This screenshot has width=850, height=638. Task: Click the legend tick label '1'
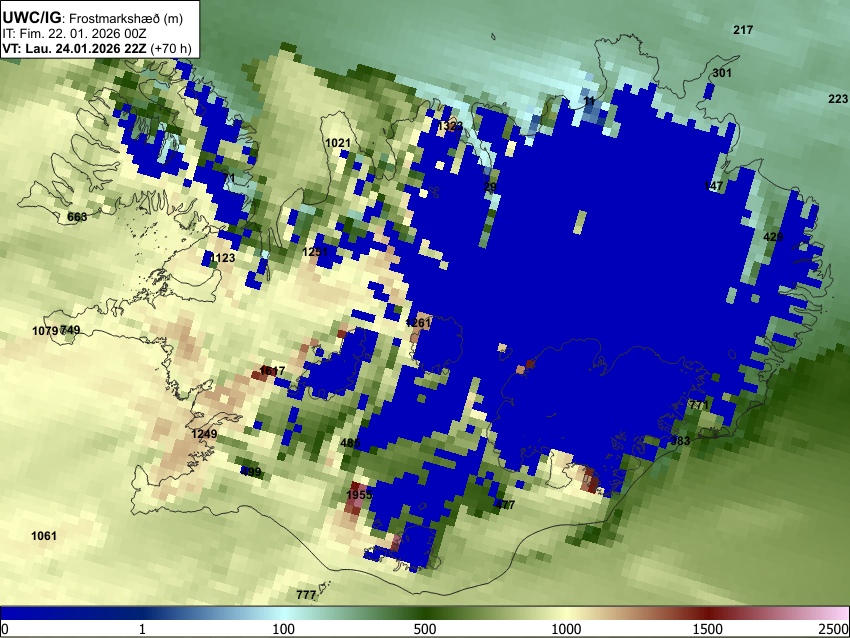pos(142,629)
